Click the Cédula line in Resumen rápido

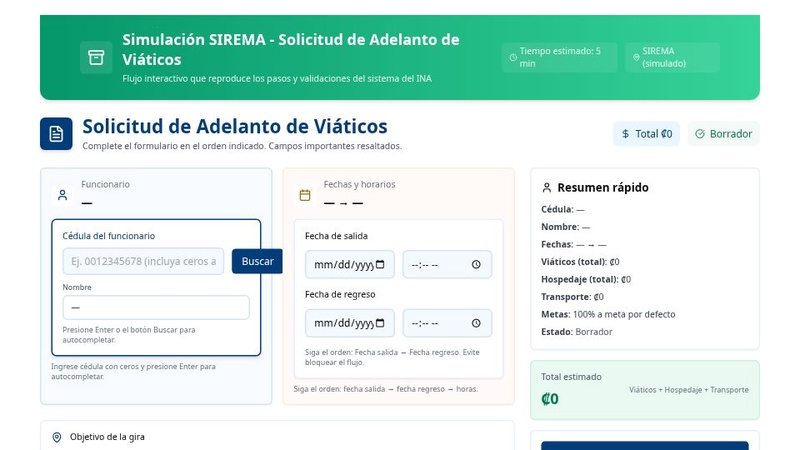click(x=563, y=209)
